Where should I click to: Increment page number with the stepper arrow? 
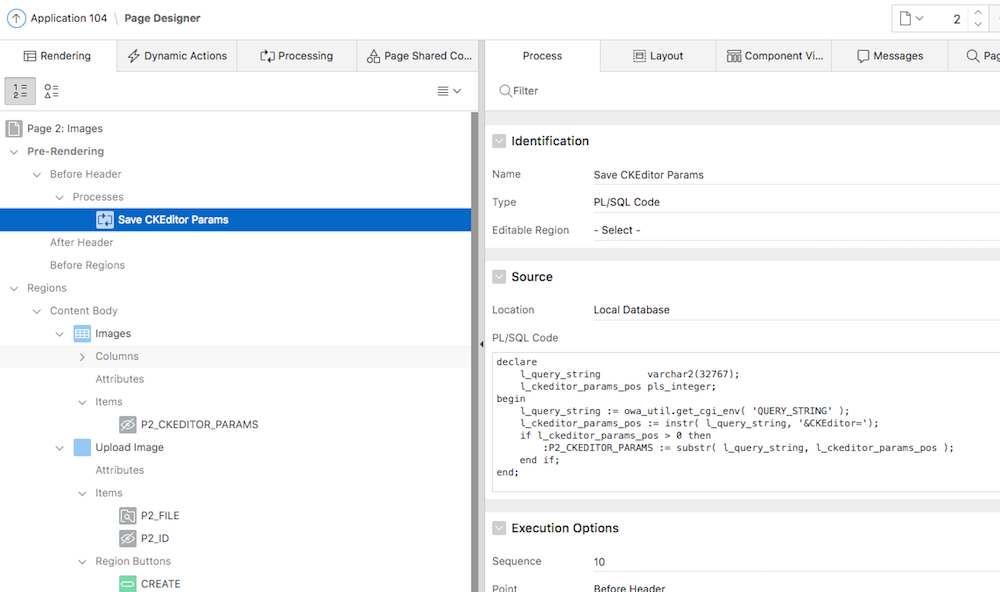pos(978,12)
